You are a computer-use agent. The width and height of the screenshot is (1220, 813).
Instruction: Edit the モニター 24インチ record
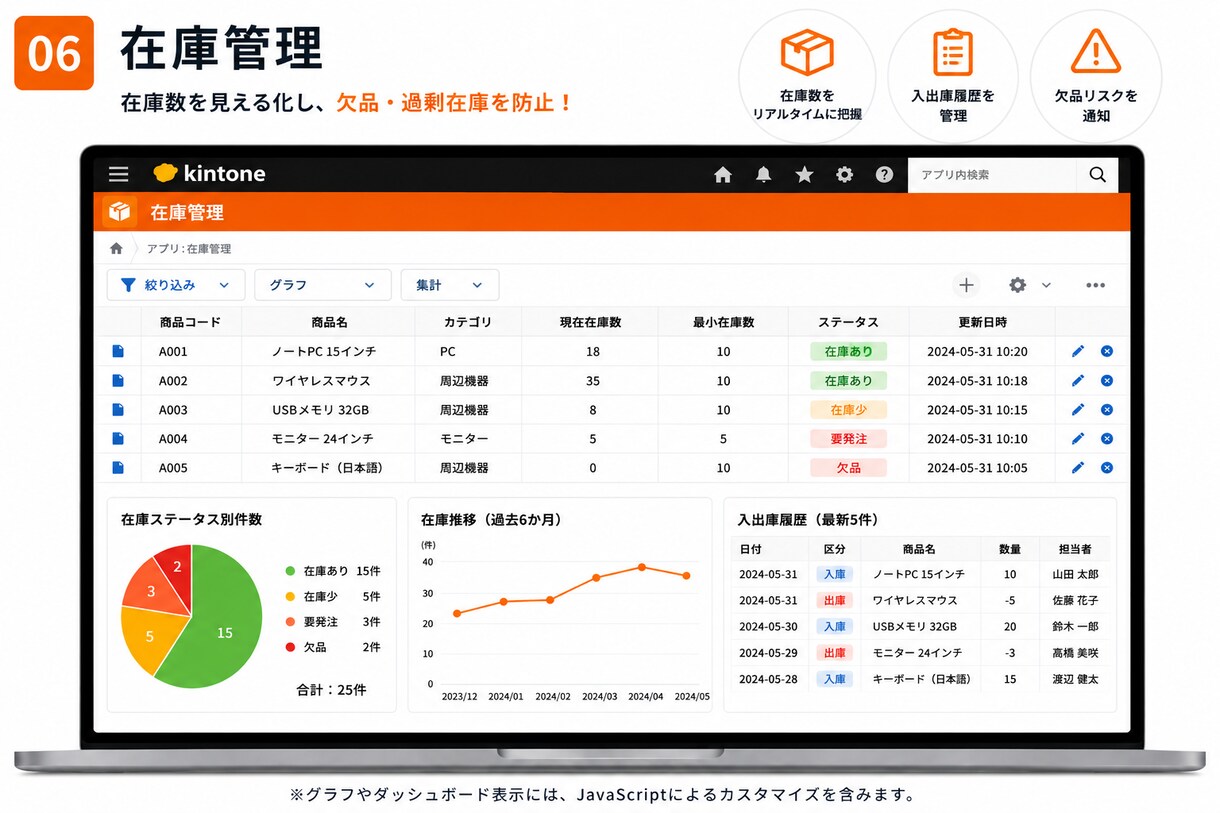pos(1078,438)
